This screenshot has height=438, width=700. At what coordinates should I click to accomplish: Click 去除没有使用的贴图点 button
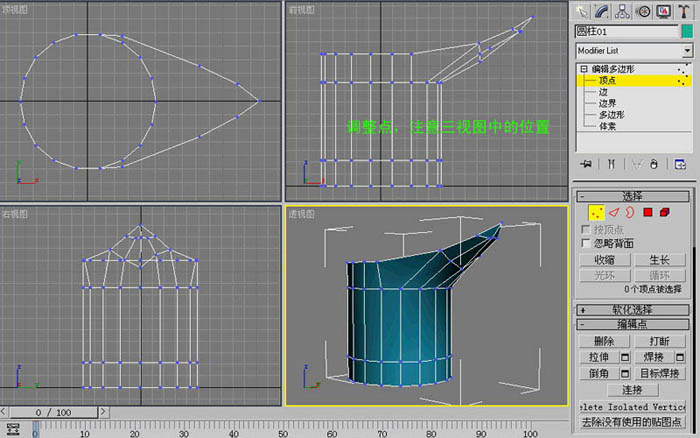point(633,422)
